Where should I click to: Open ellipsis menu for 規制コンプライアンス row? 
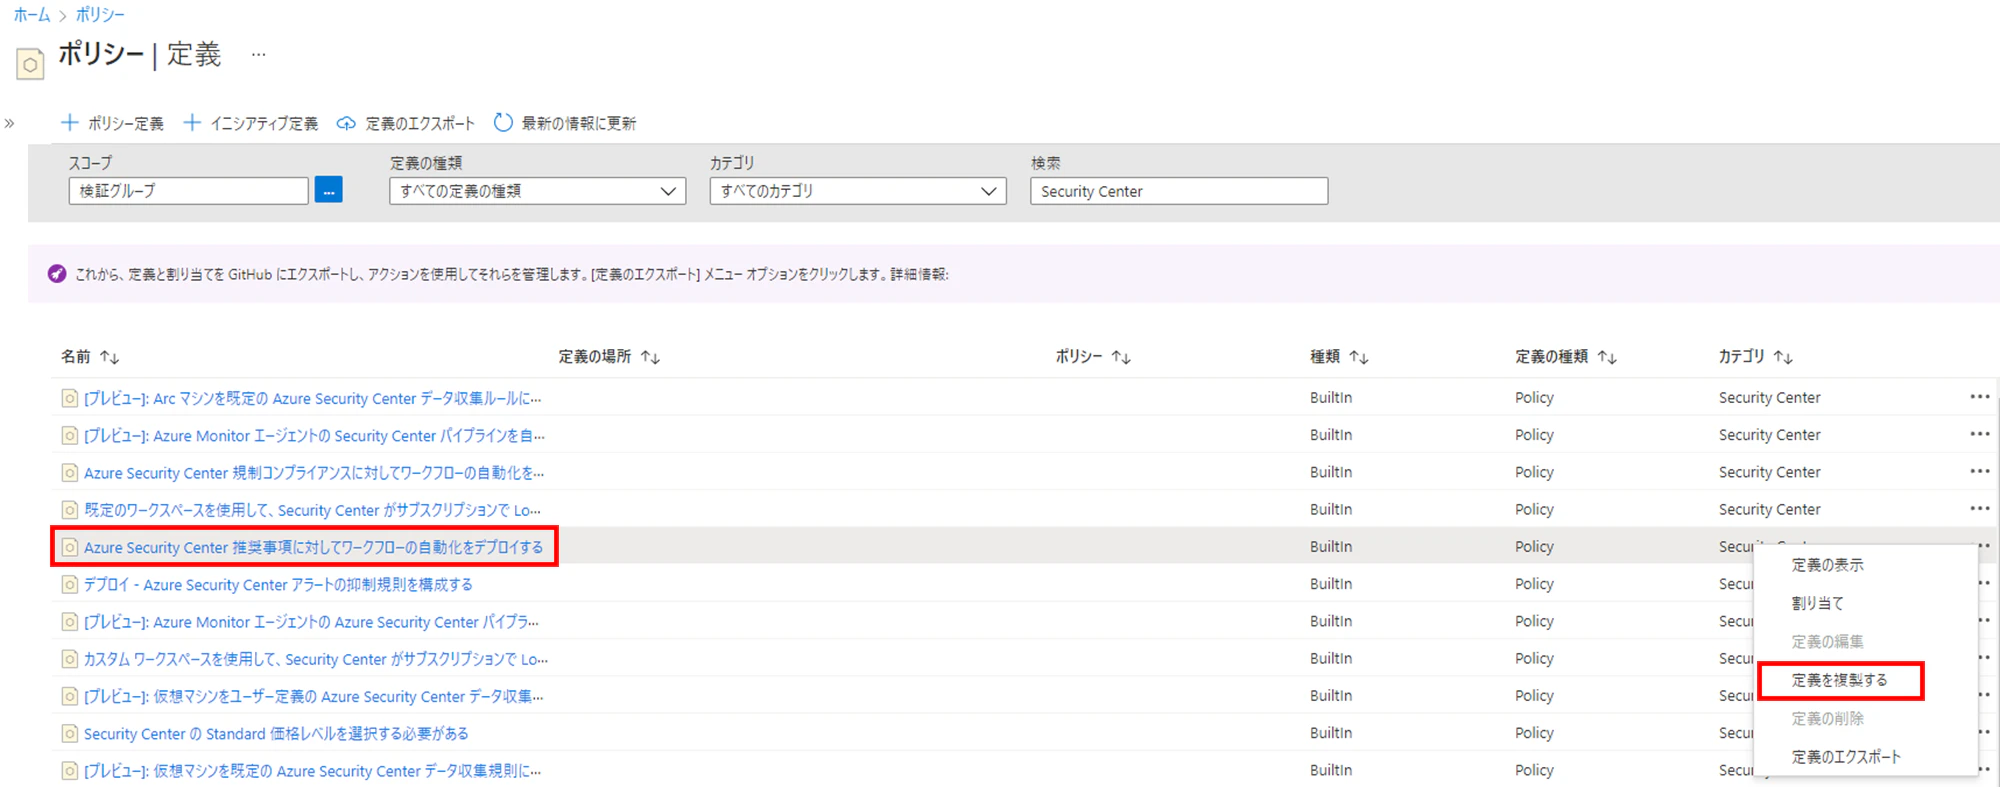(1980, 471)
